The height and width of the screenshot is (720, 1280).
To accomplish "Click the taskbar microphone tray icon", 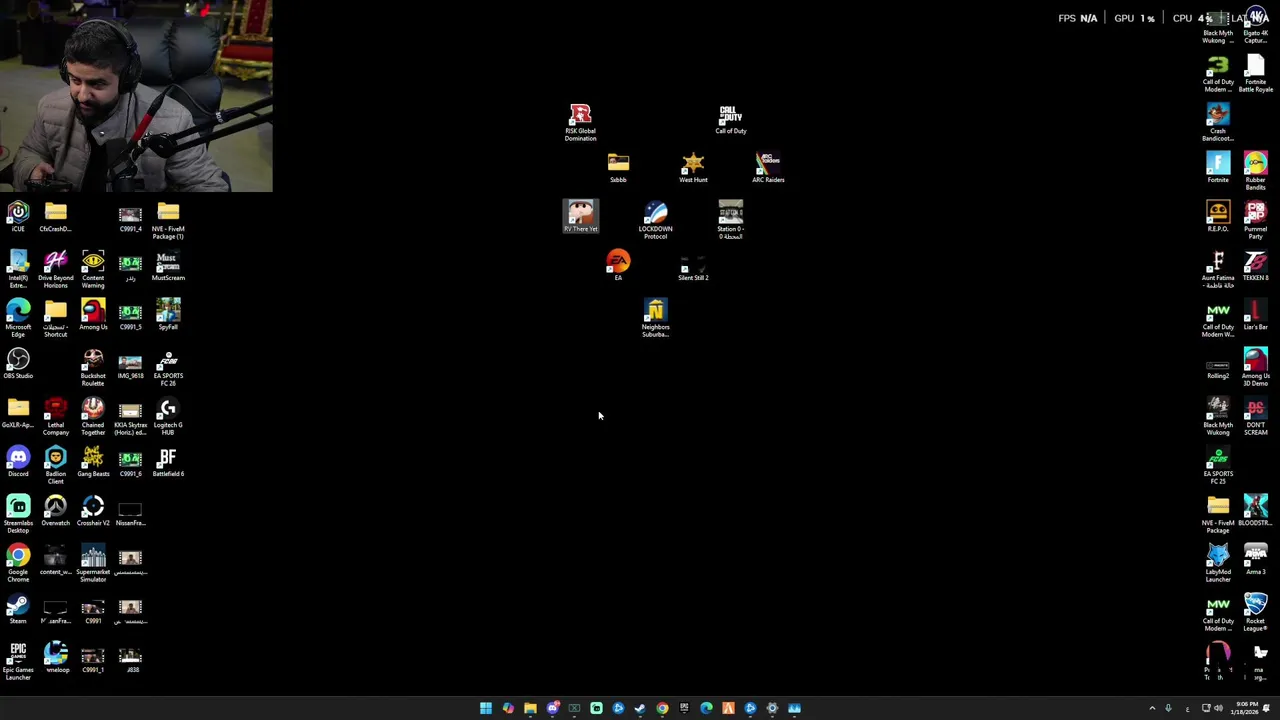I will [1168, 708].
